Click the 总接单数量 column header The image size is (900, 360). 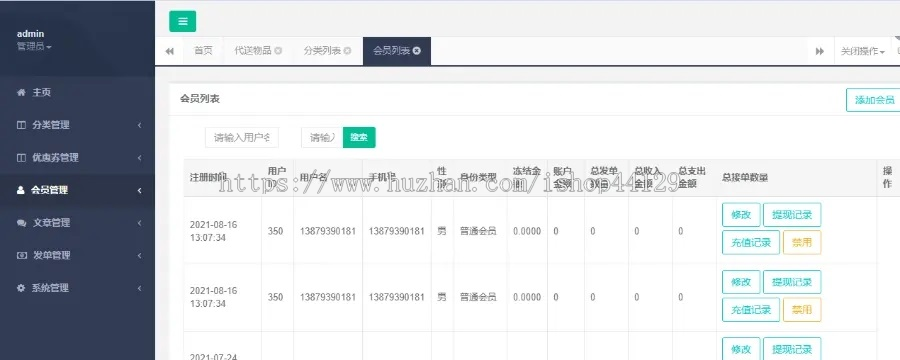(745, 177)
